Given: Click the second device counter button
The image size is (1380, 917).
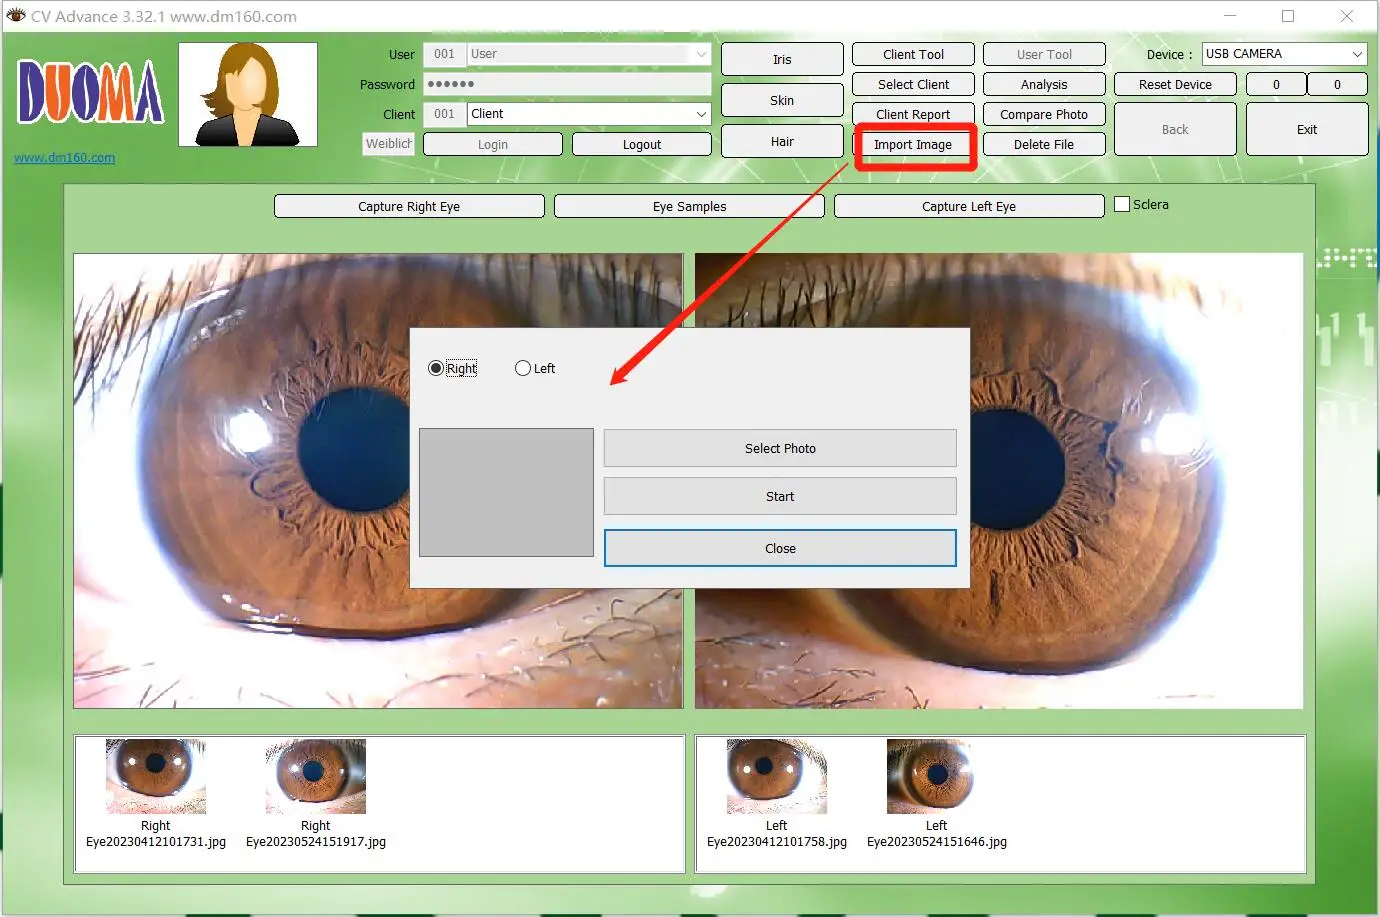Looking at the screenshot, I should pos(1337,84).
